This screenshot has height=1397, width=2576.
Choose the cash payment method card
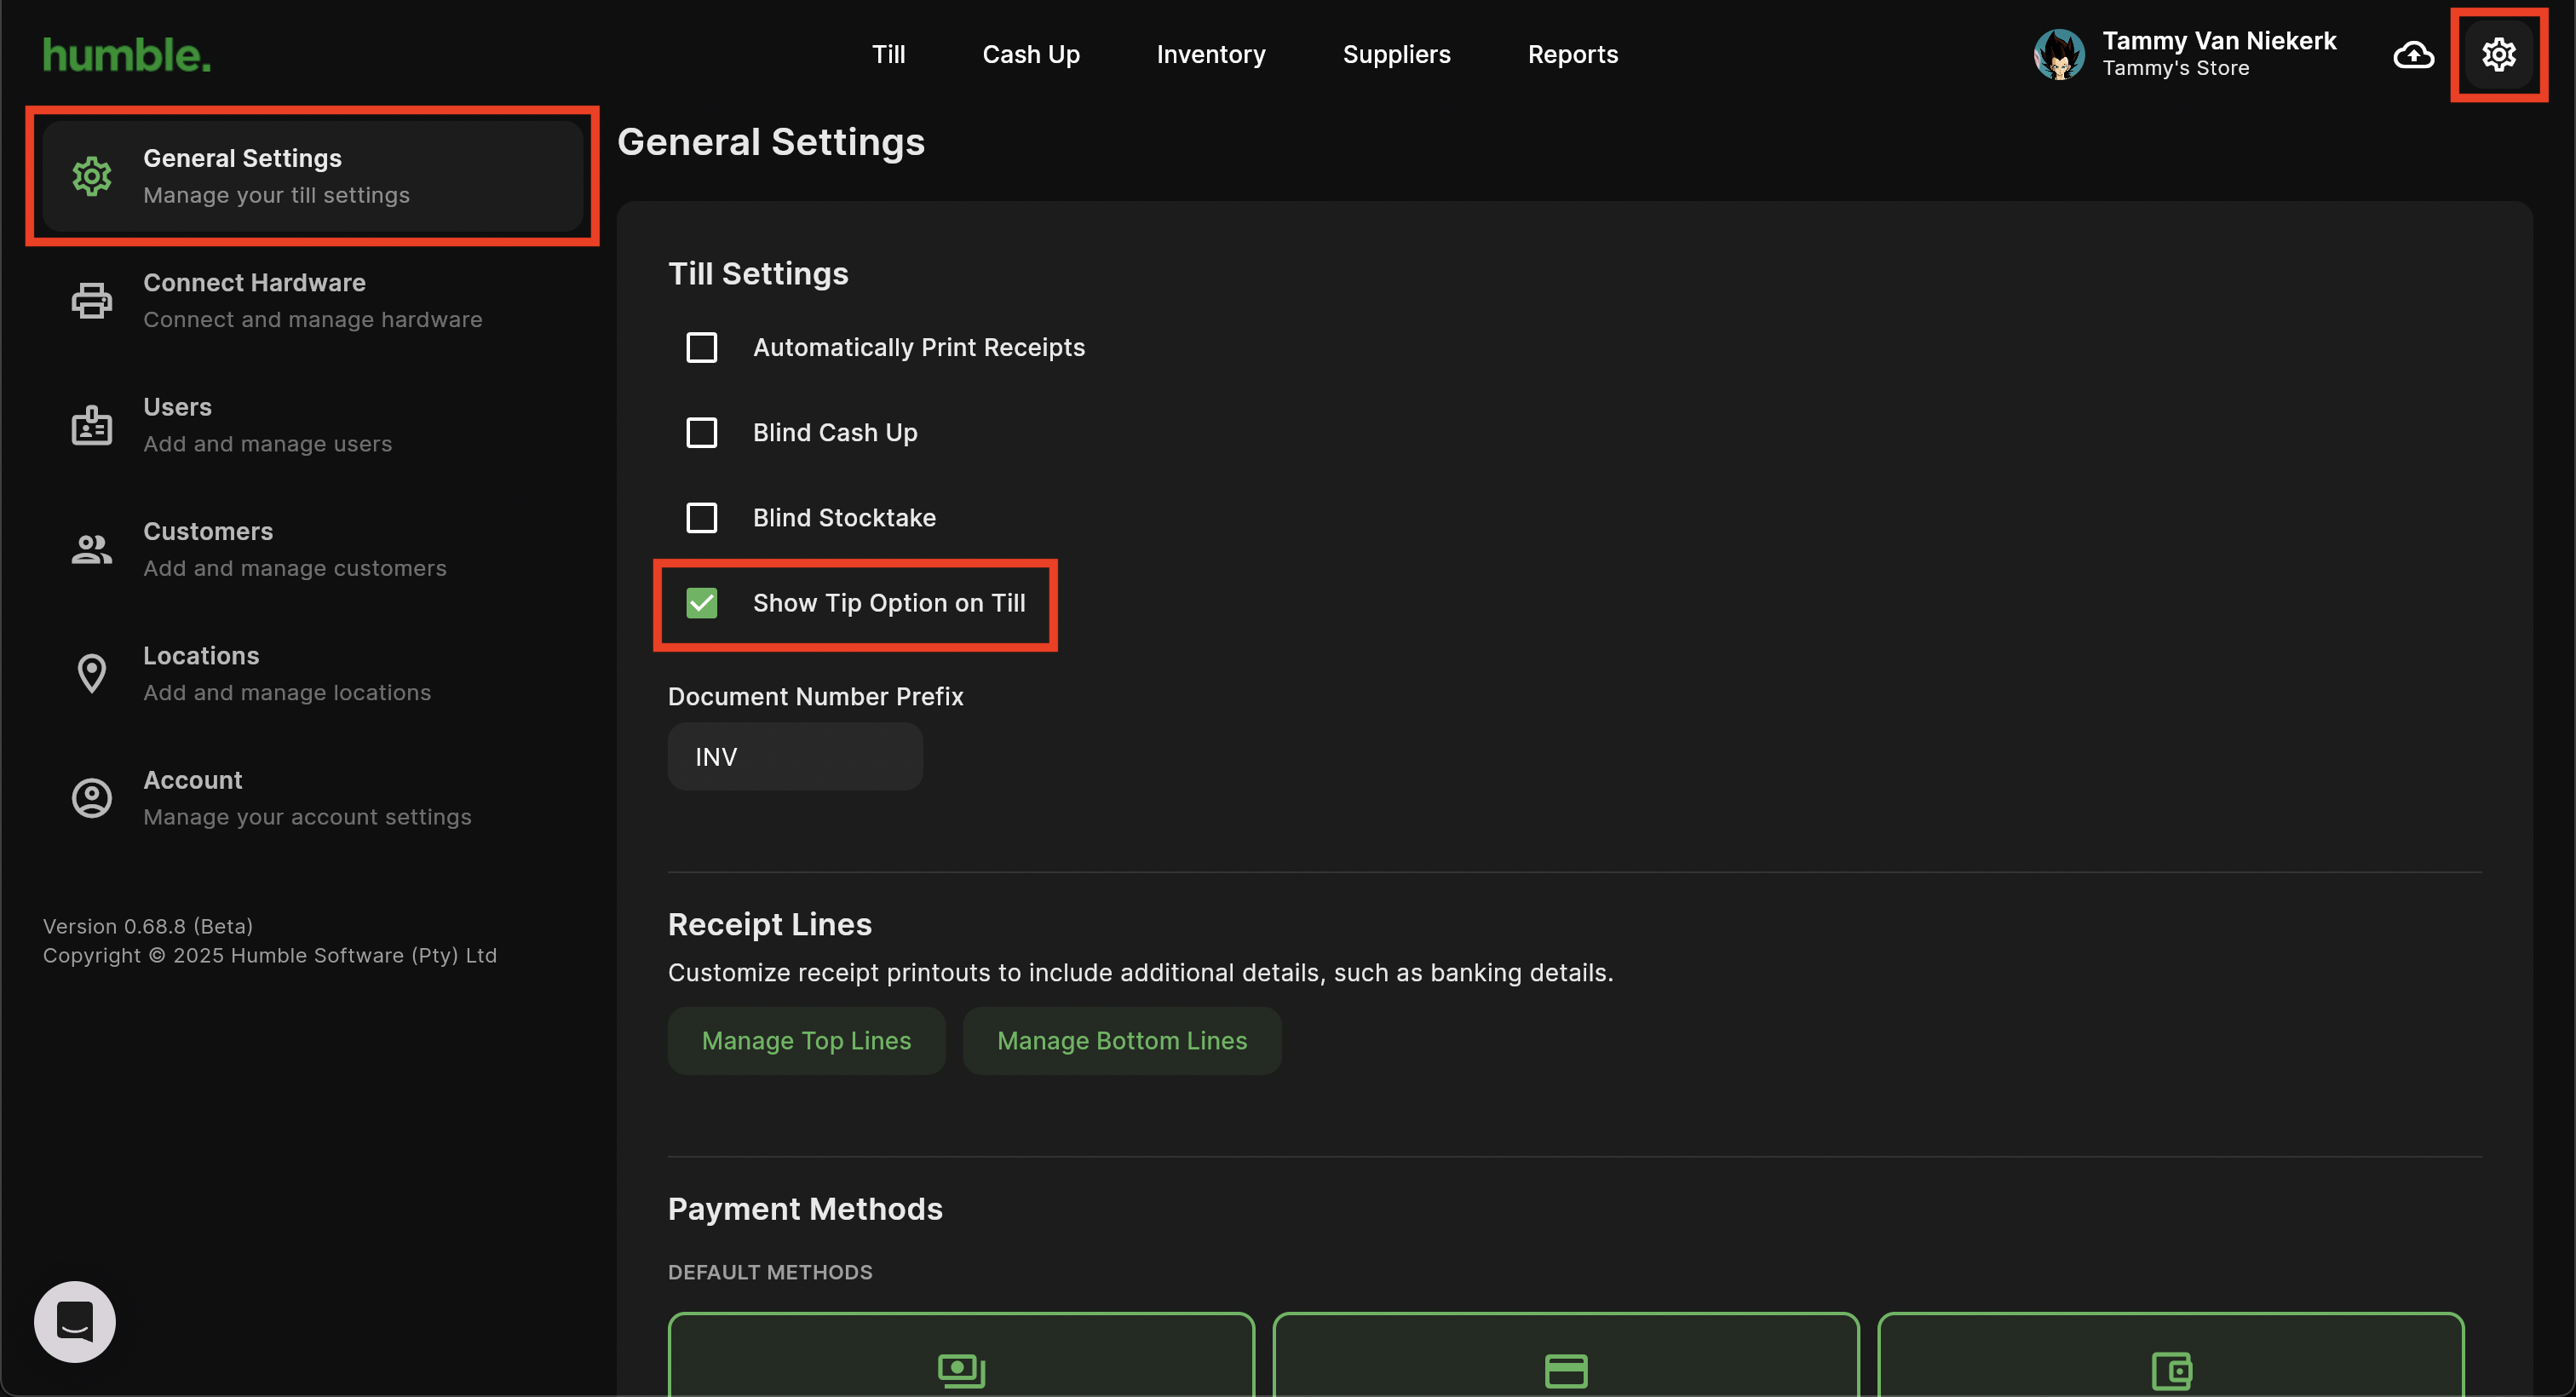pos(961,1354)
